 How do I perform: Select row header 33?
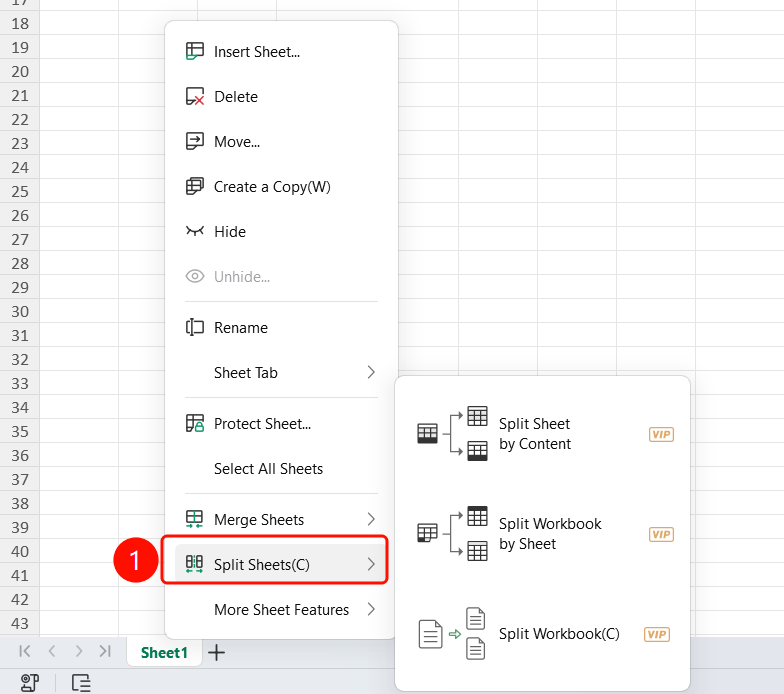[x=20, y=384]
